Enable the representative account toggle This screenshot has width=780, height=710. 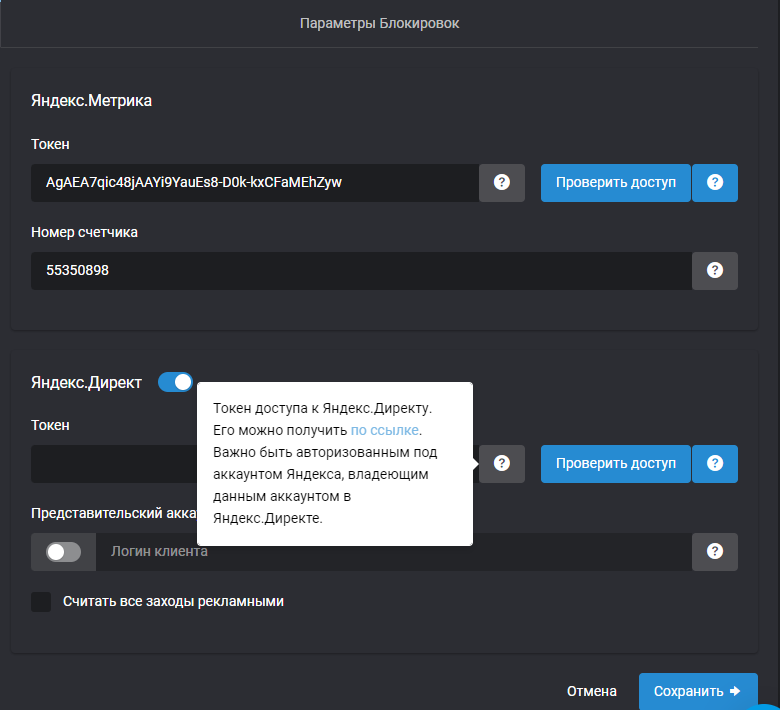(64, 552)
